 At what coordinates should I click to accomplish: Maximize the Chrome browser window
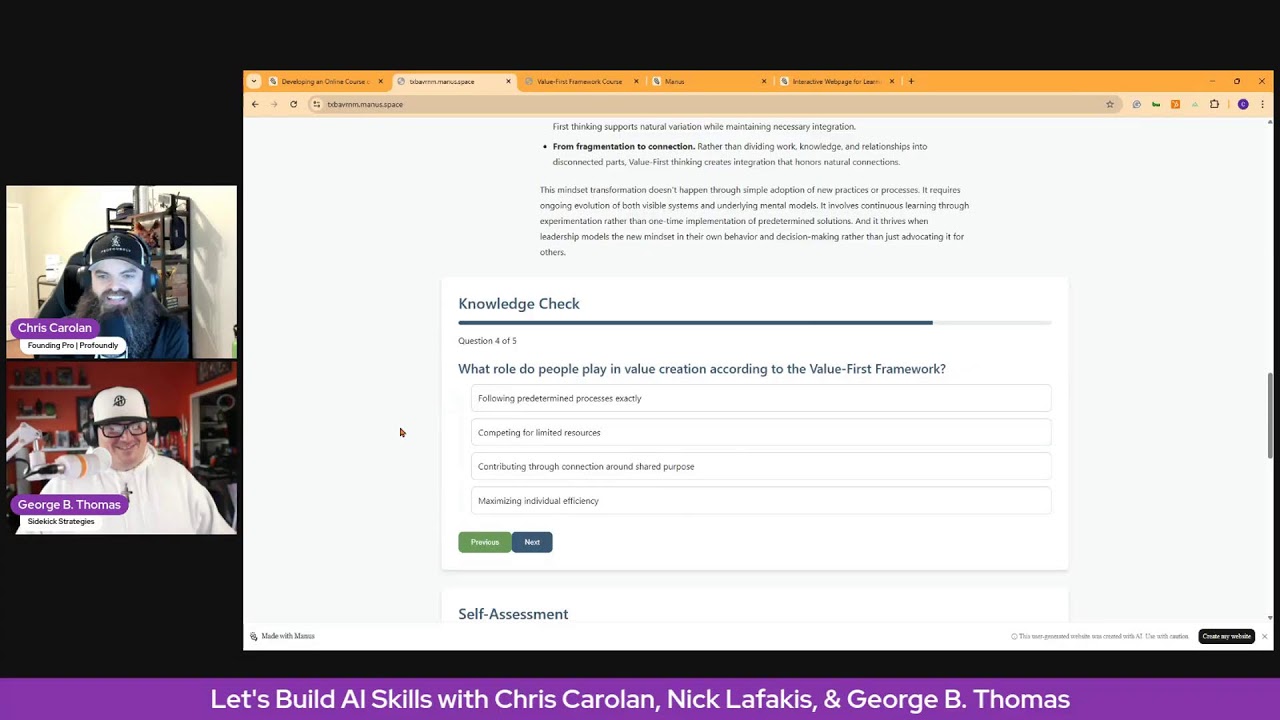(1237, 81)
